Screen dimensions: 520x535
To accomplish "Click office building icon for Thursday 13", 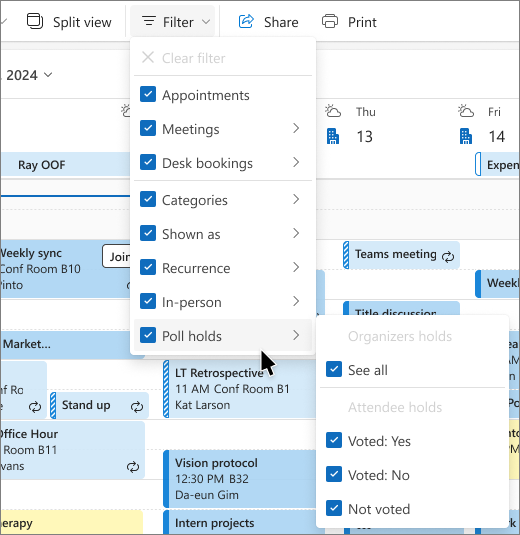I will [x=333, y=136].
